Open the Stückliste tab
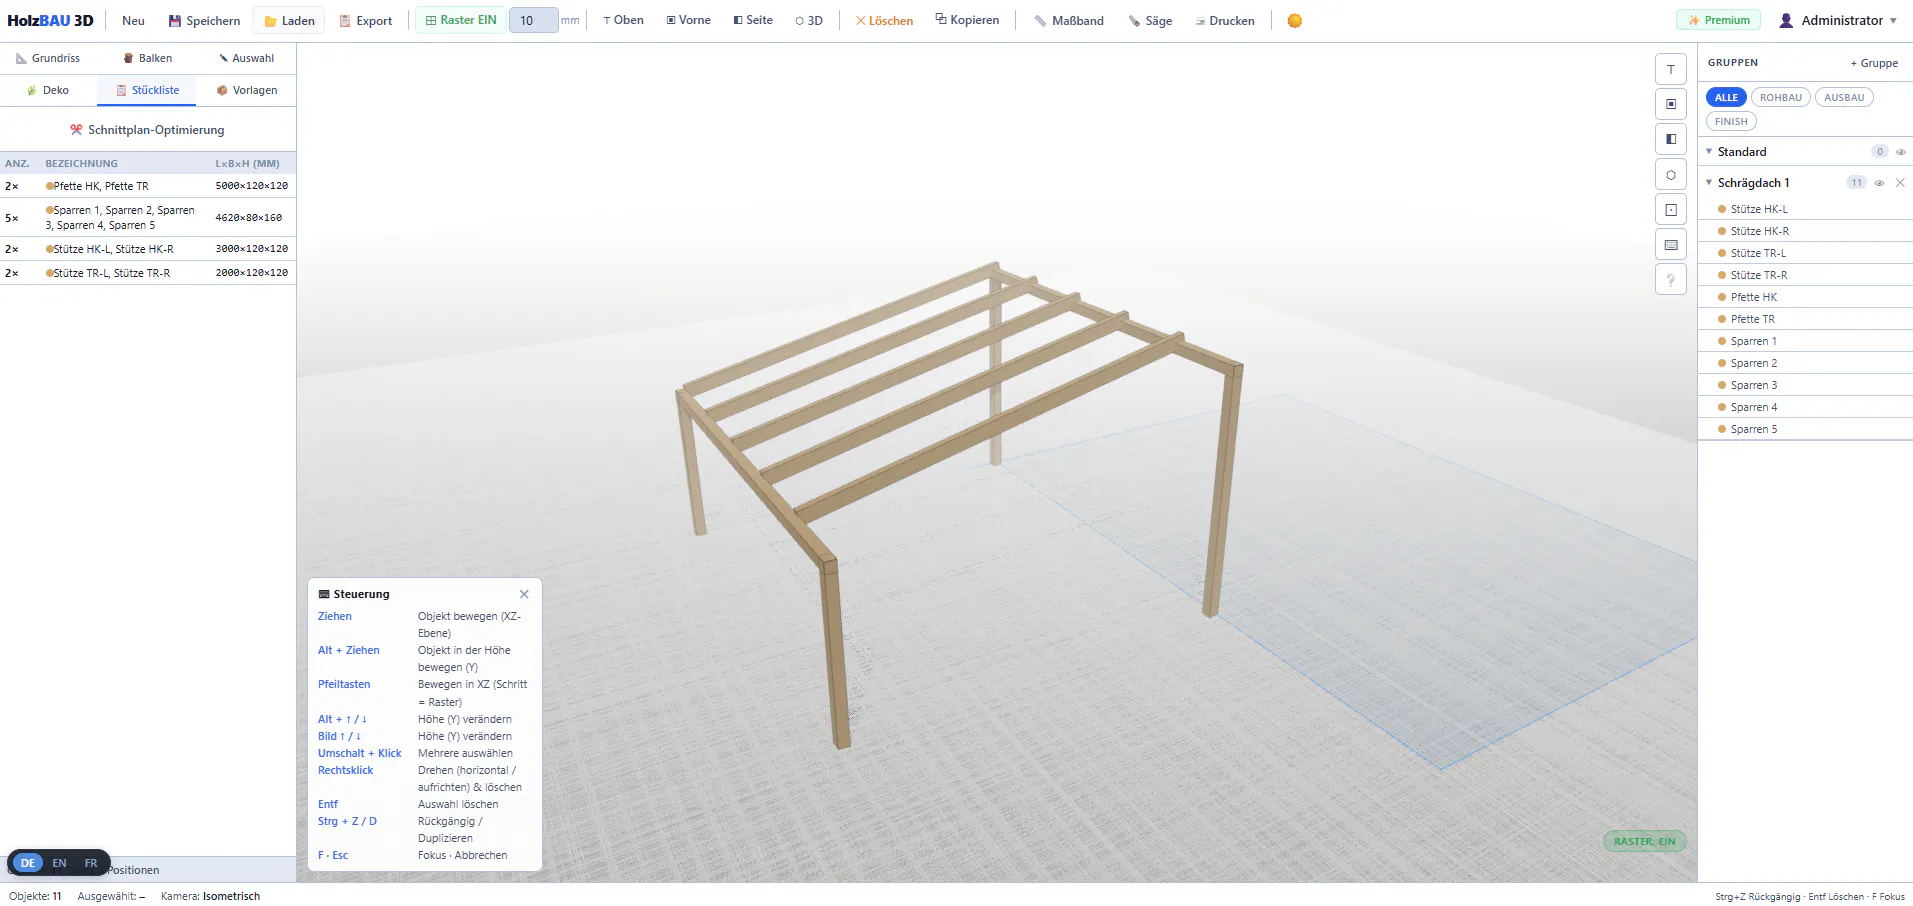 tap(148, 90)
